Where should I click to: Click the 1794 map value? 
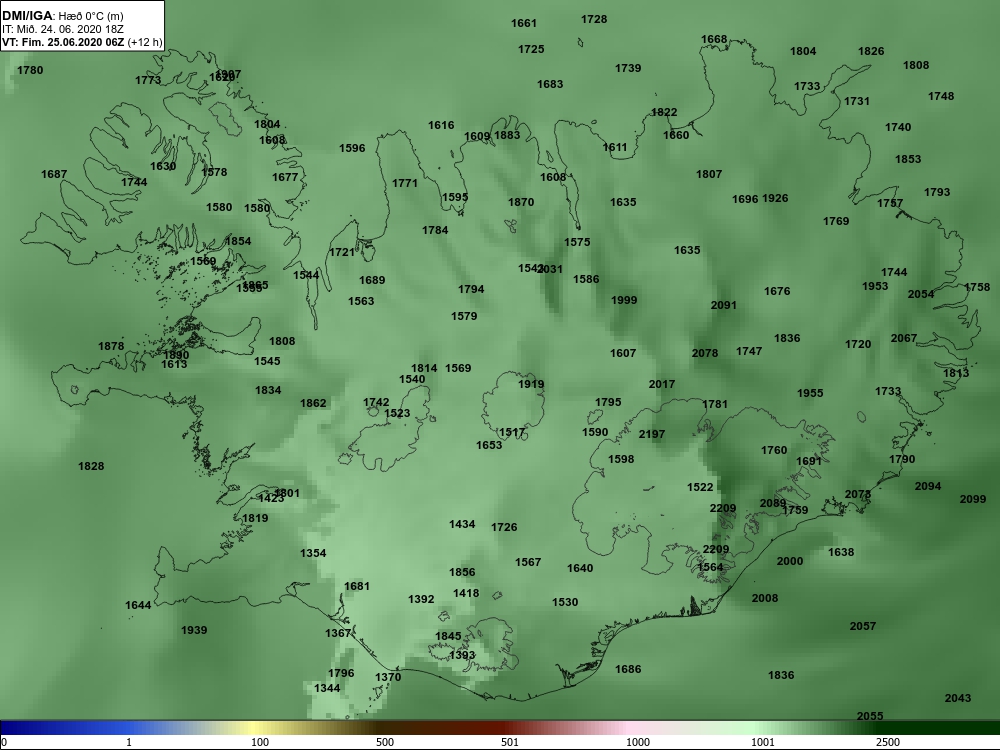tap(471, 290)
